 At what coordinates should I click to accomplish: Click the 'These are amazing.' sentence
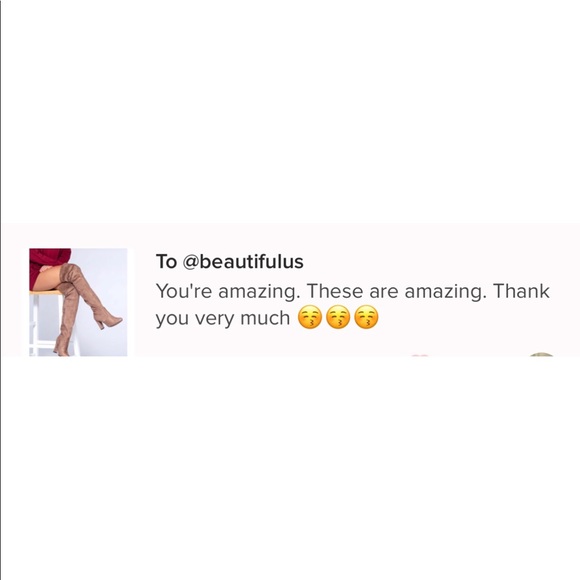tap(397, 291)
